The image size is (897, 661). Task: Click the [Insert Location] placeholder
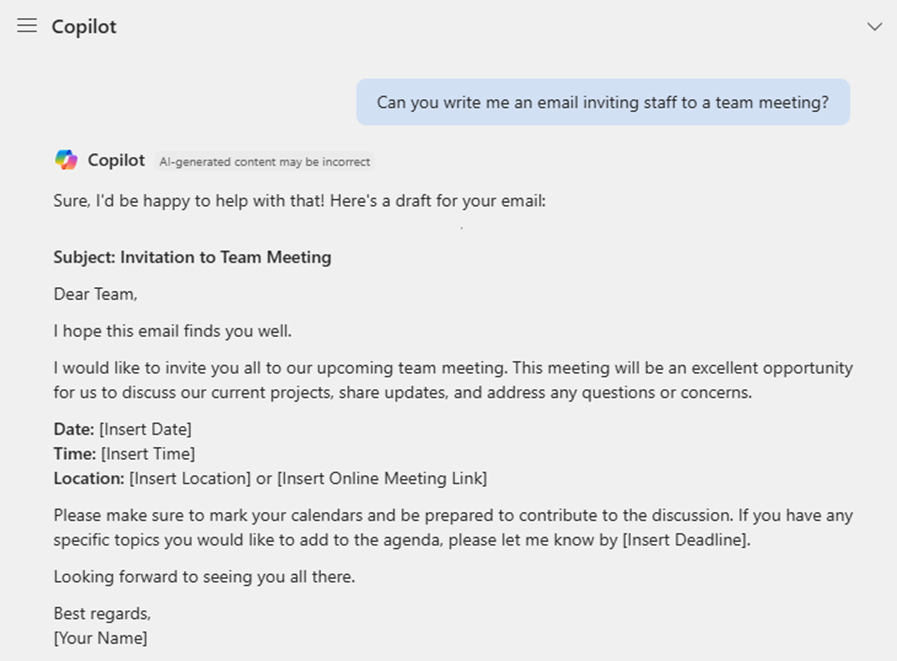pyautogui.click(x=190, y=478)
